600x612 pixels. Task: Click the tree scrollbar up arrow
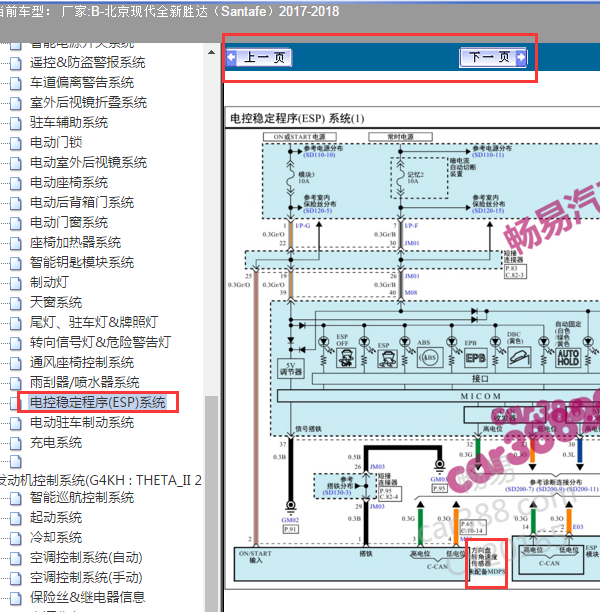(x=211, y=52)
